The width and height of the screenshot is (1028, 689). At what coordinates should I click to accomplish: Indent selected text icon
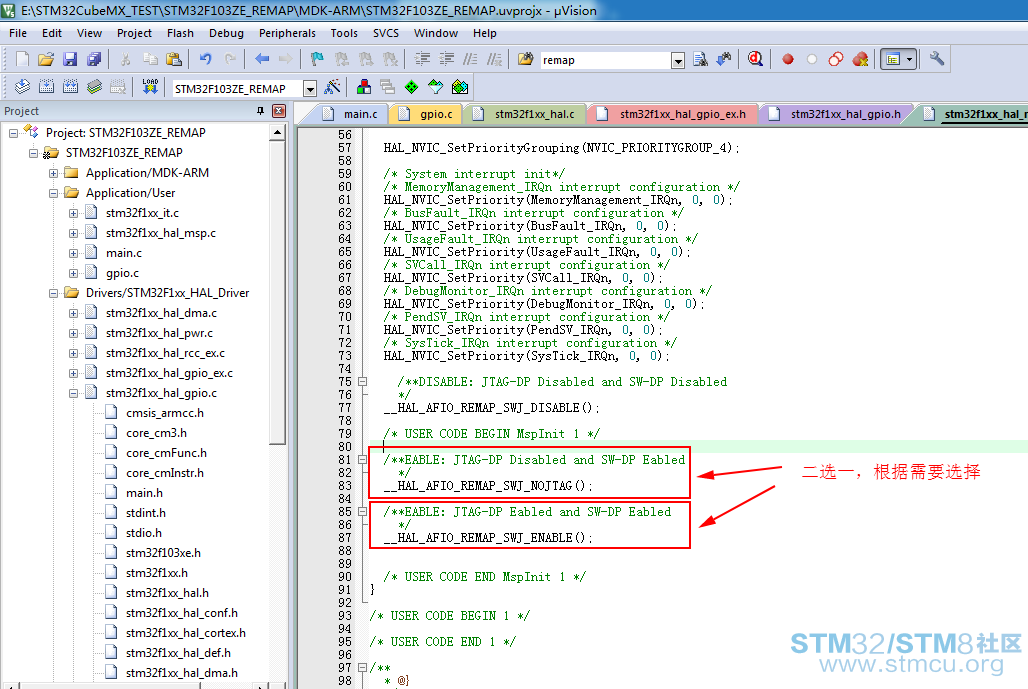(x=422, y=60)
